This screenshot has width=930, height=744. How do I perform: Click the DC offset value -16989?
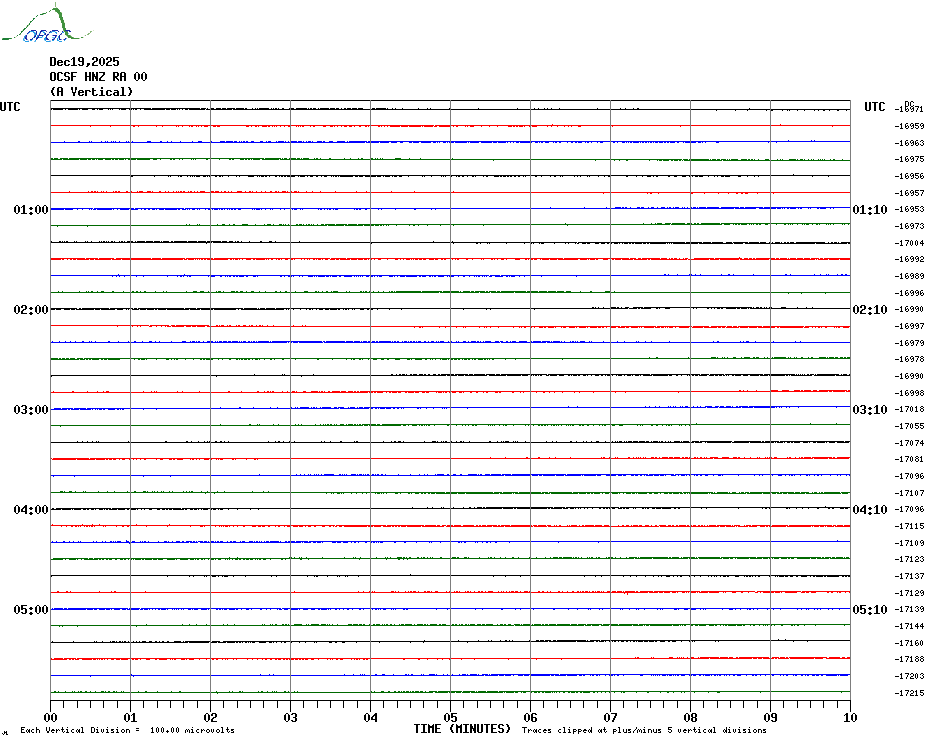tap(909, 276)
